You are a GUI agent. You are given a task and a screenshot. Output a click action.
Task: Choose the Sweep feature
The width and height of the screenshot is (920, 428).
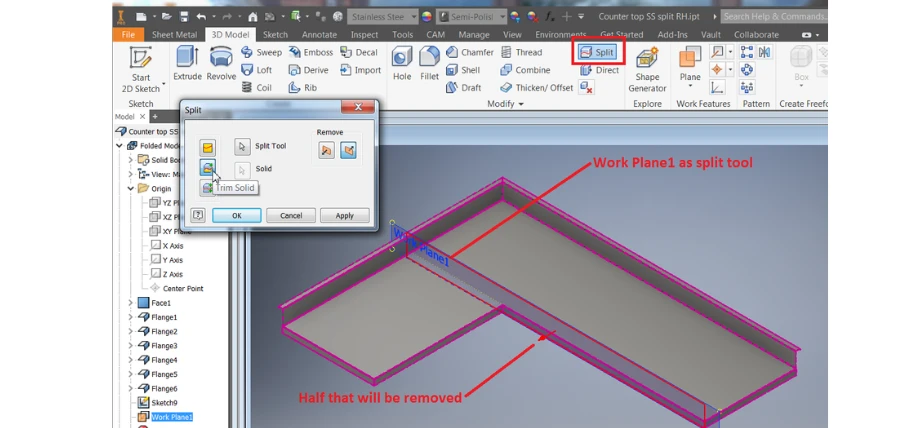[262, 52]
